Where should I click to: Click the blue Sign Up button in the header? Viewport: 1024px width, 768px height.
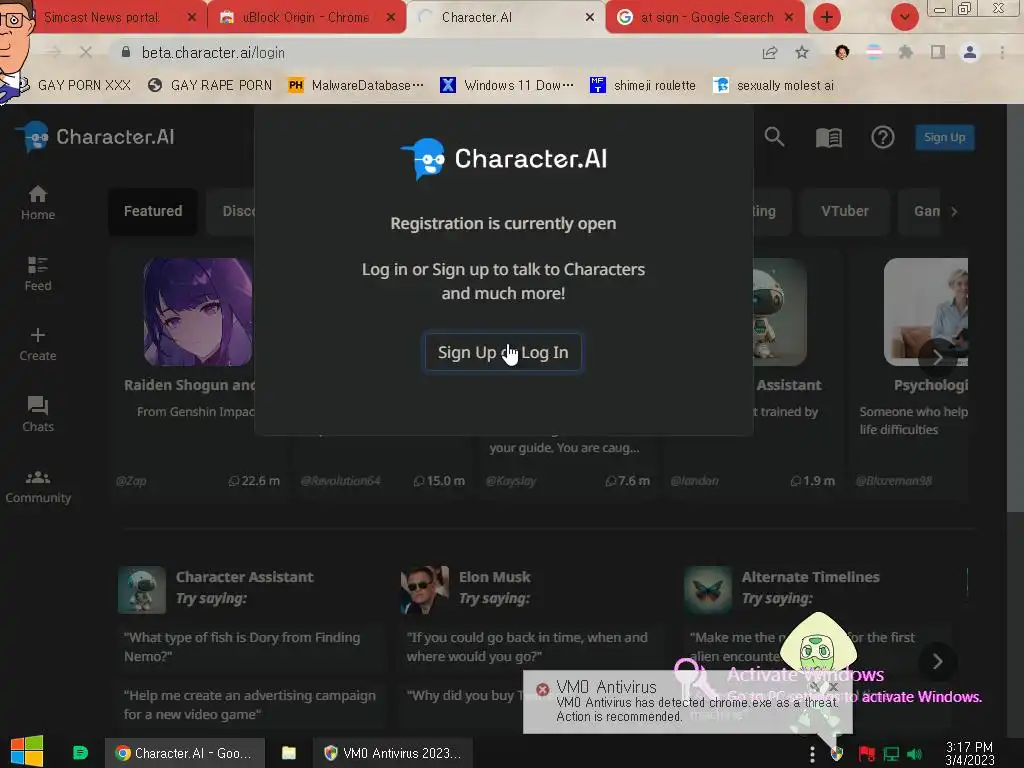[x=944, y=137]
